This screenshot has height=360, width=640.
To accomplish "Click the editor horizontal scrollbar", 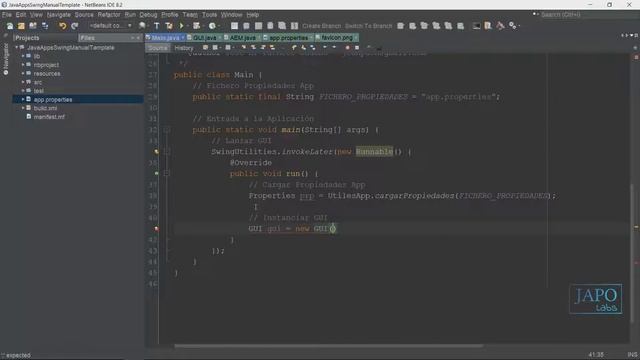I will [x=329, y=346].
